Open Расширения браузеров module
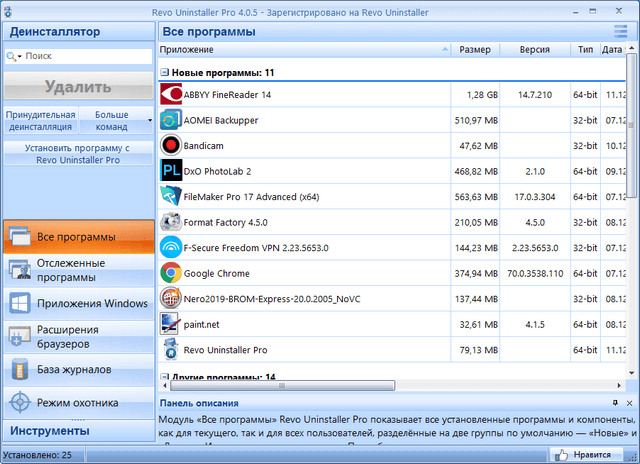Image resolution: width=640 pixels, height=464 pixels. [79, 337]
